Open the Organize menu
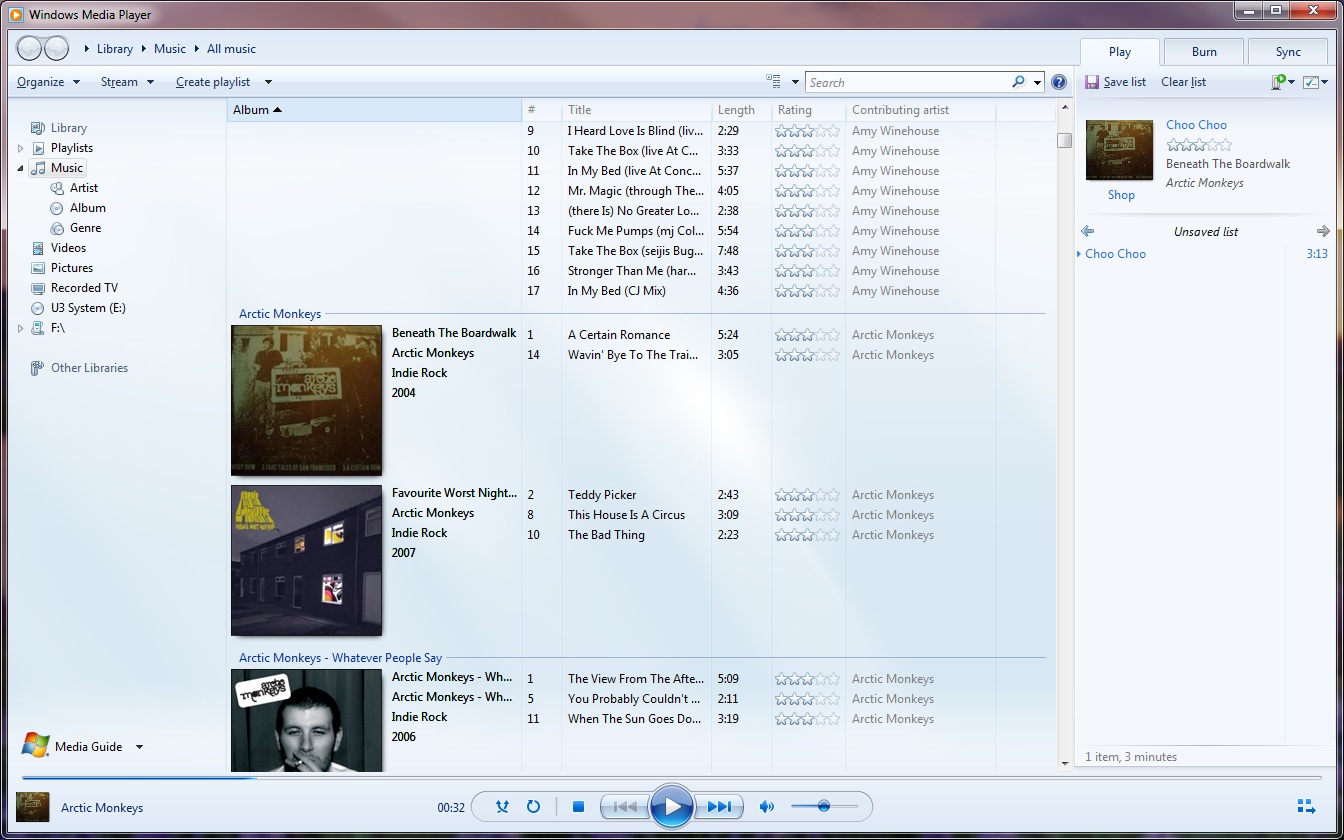 (48, 82)
